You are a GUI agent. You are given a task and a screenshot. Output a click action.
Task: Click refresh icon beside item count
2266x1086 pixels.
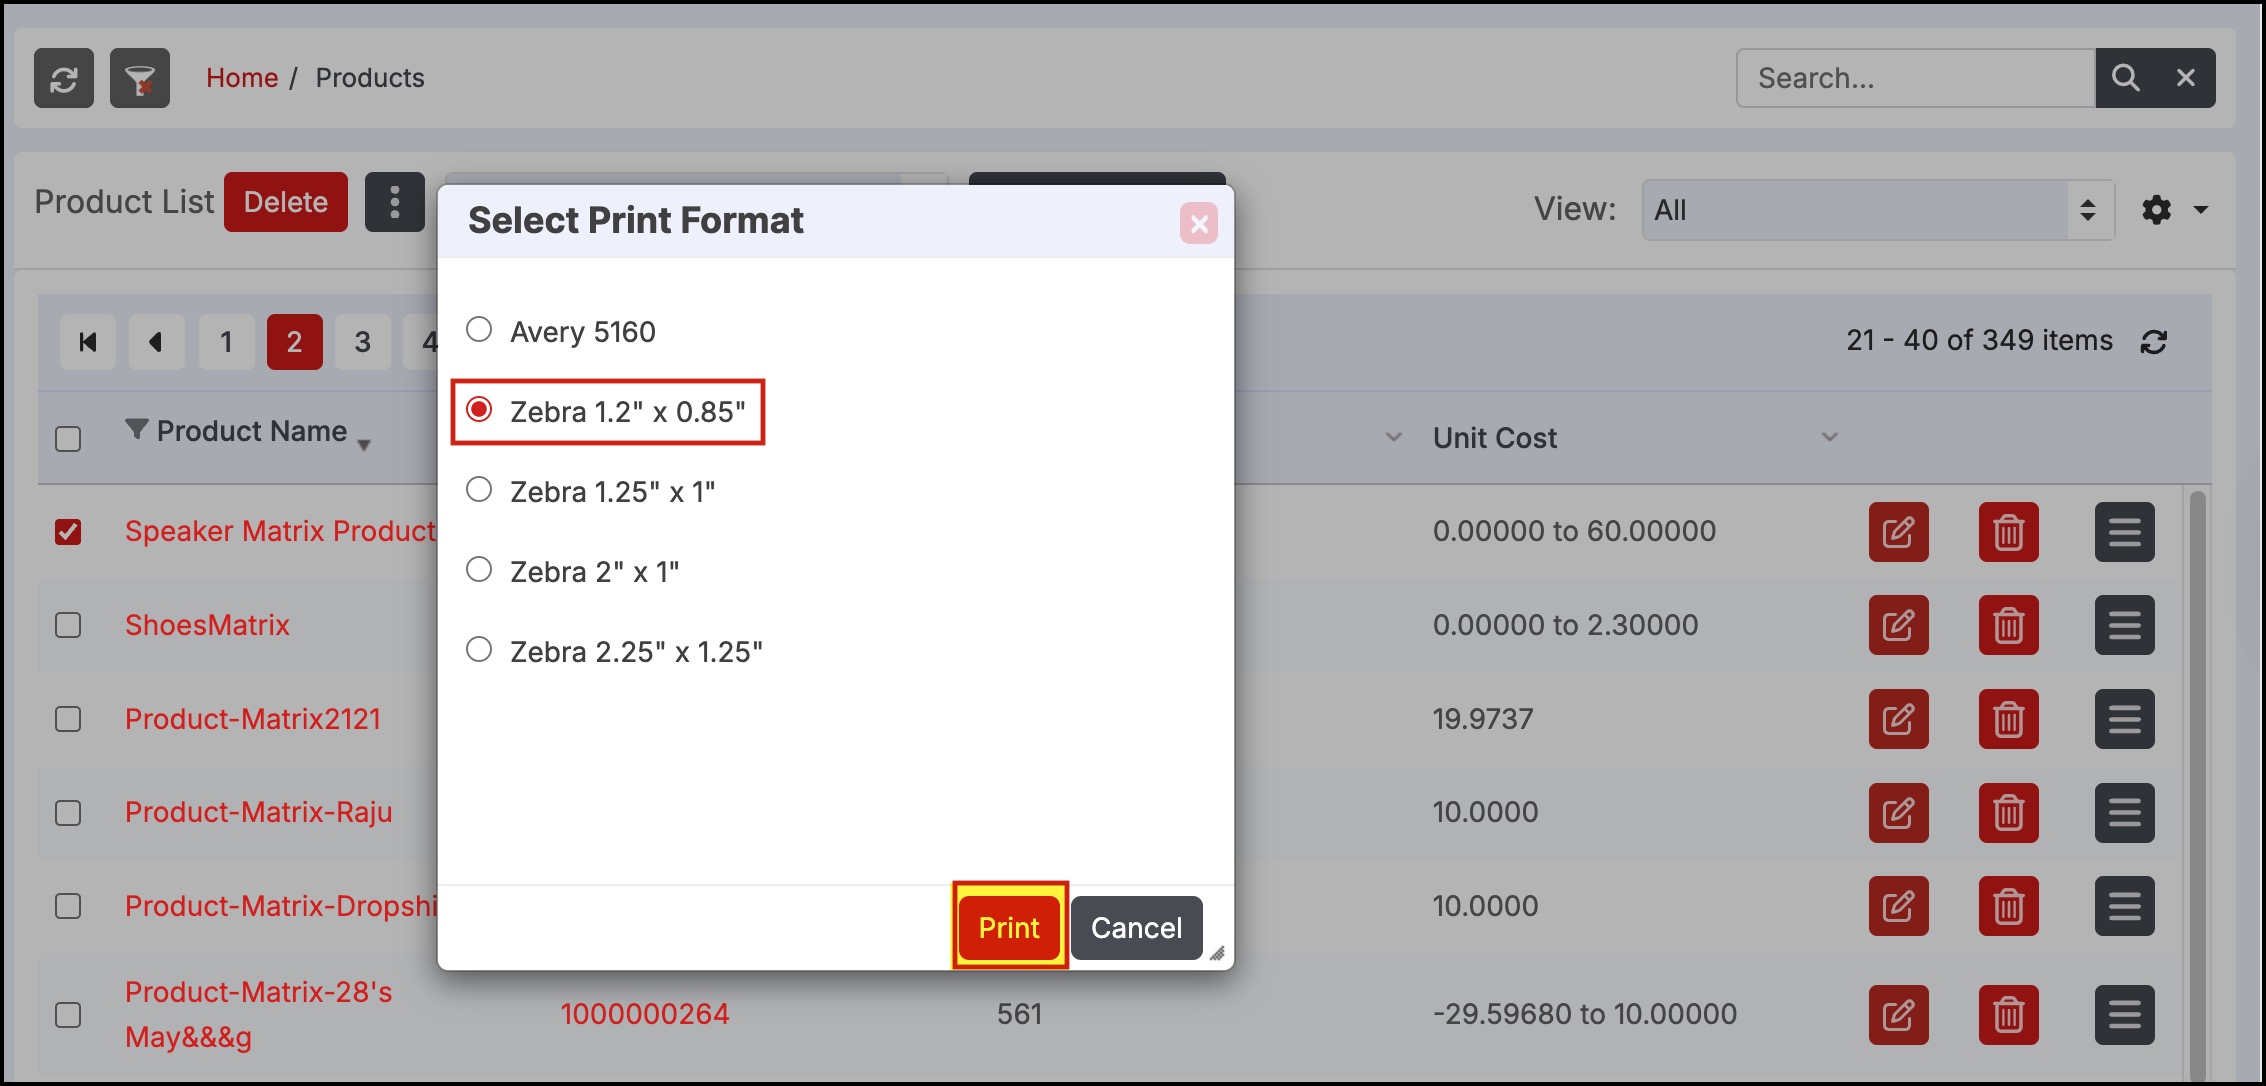[x=2153, y=342]
